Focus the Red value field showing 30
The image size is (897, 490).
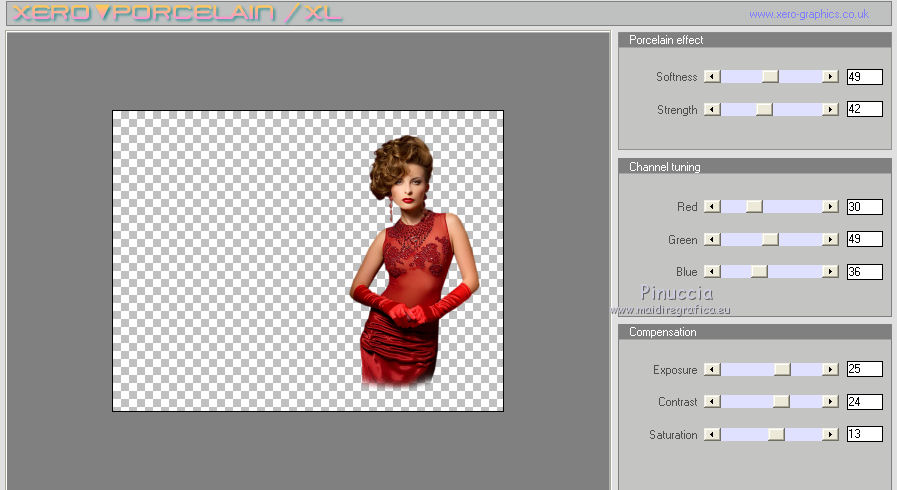click(864, 206)
